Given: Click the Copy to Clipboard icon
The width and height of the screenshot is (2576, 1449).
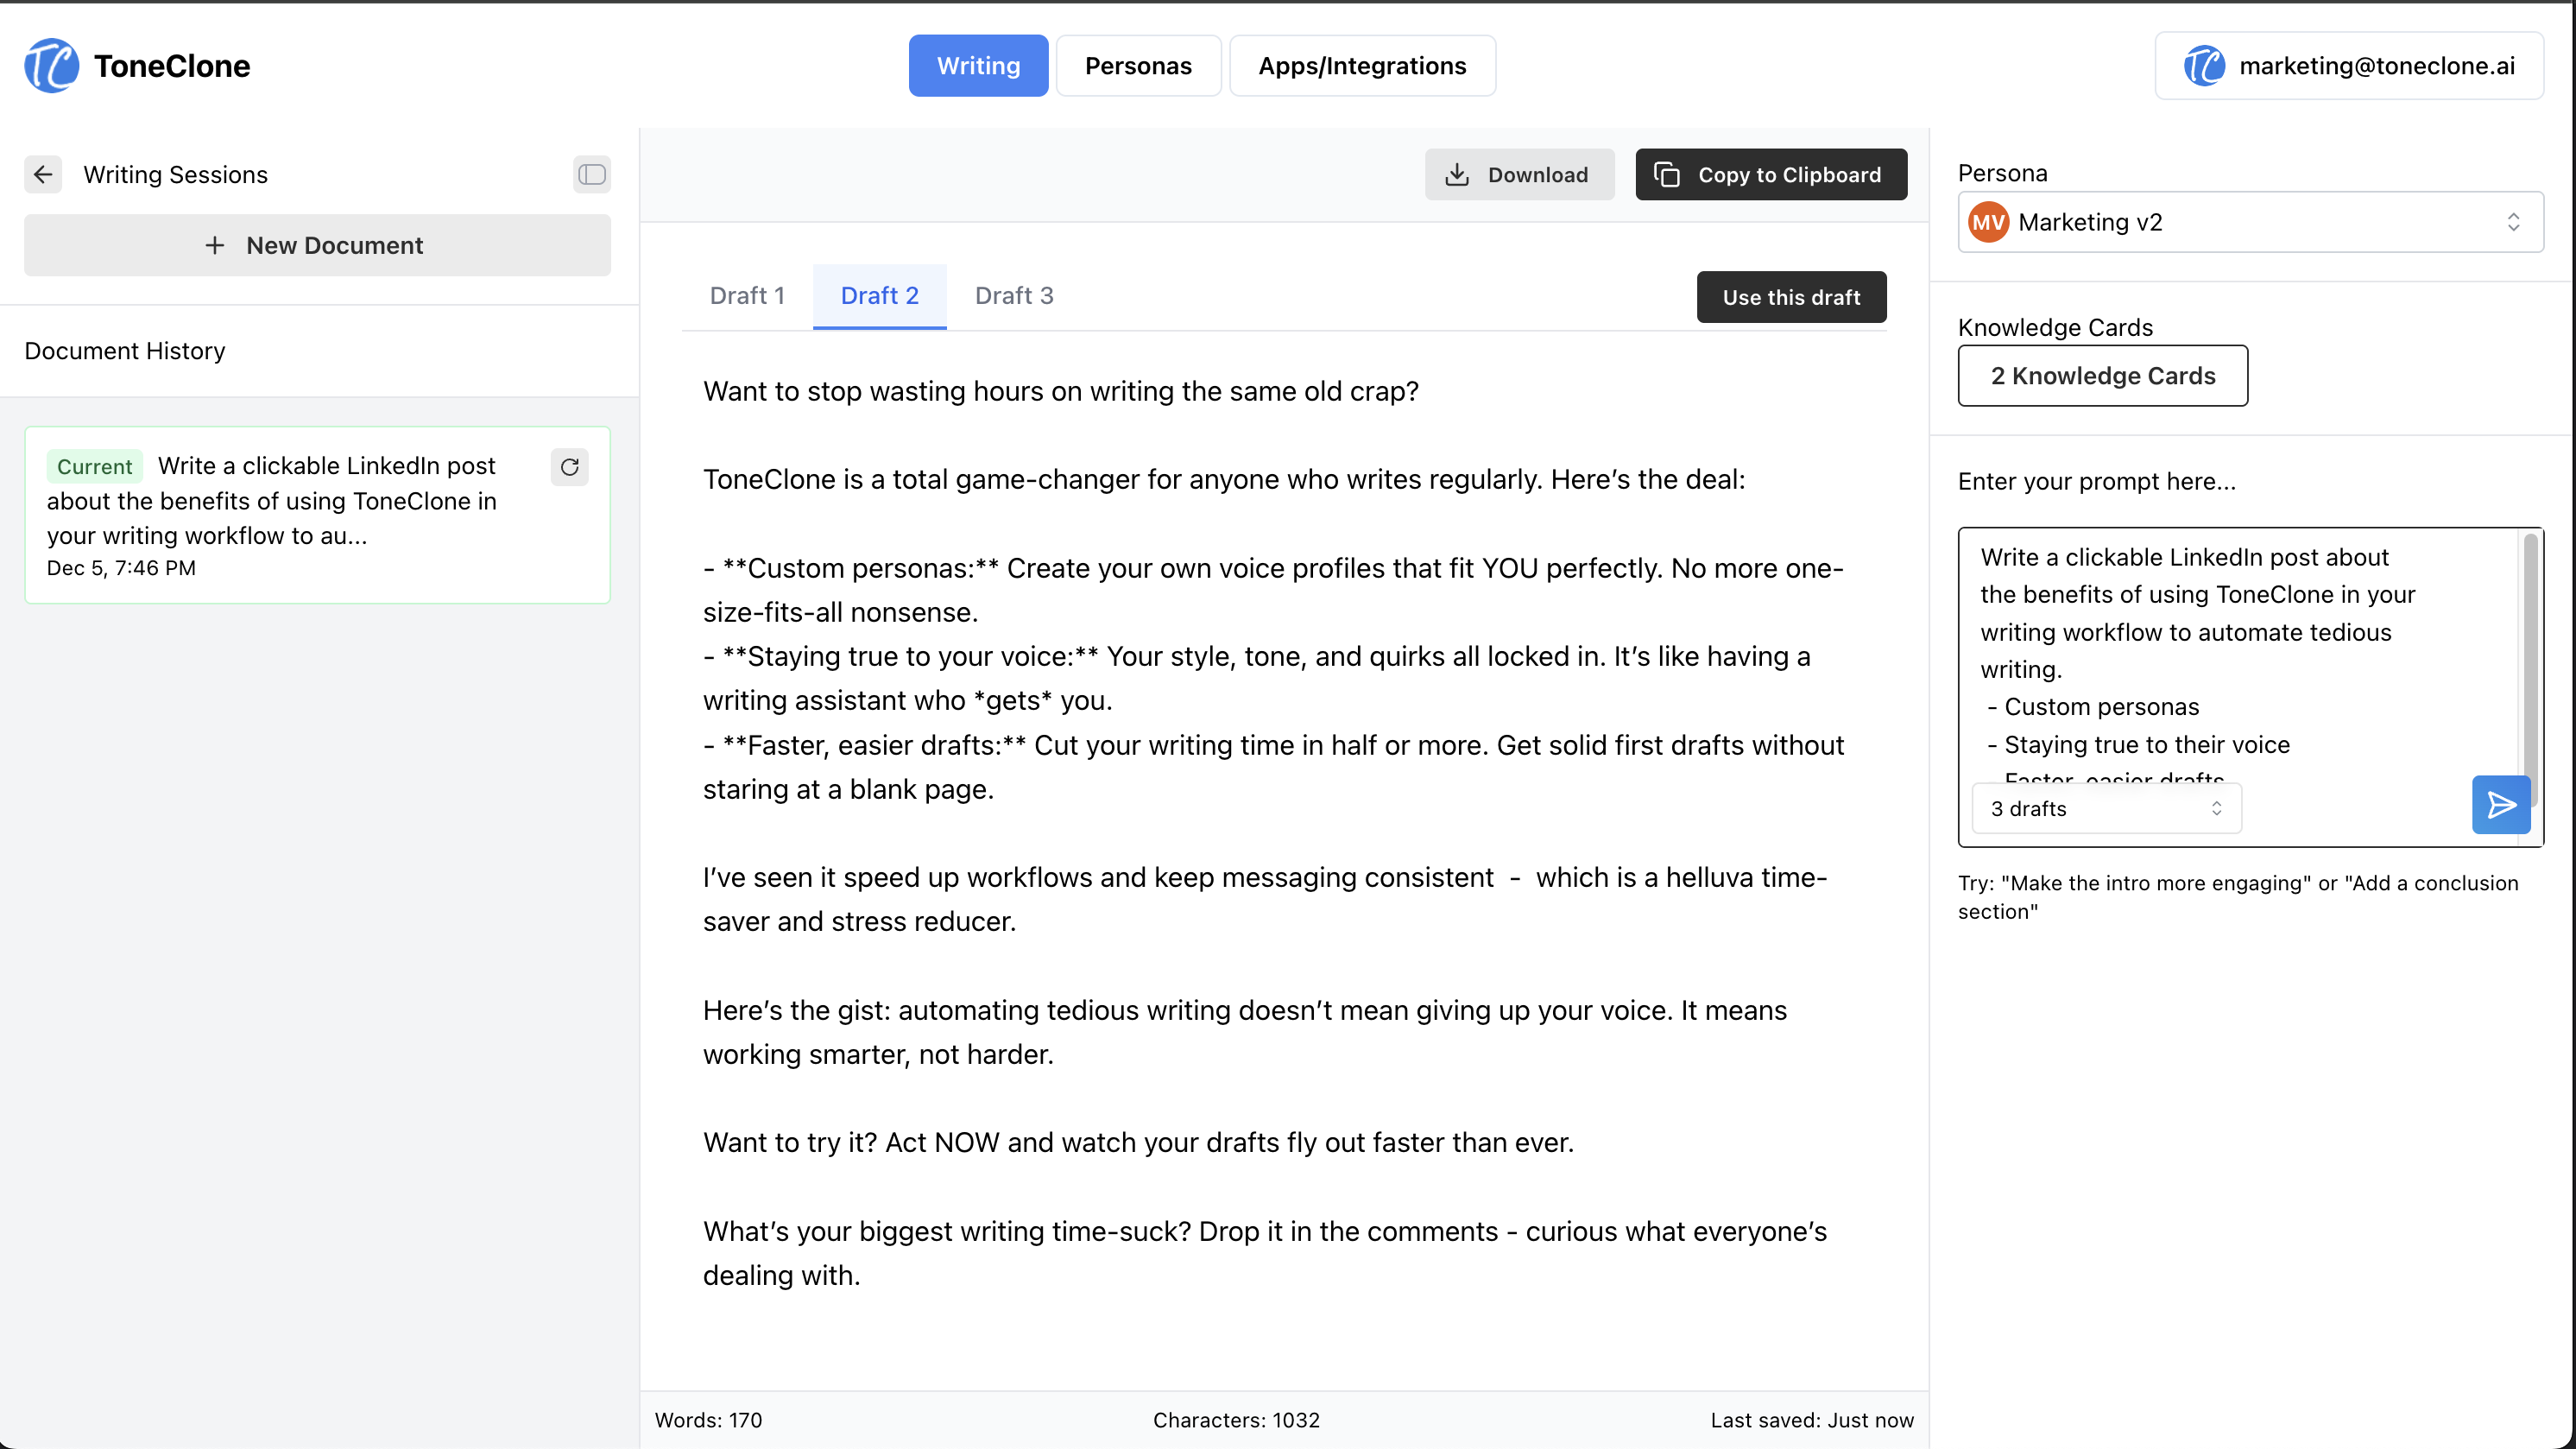Looking at the screenshot, I should 1668,174.
